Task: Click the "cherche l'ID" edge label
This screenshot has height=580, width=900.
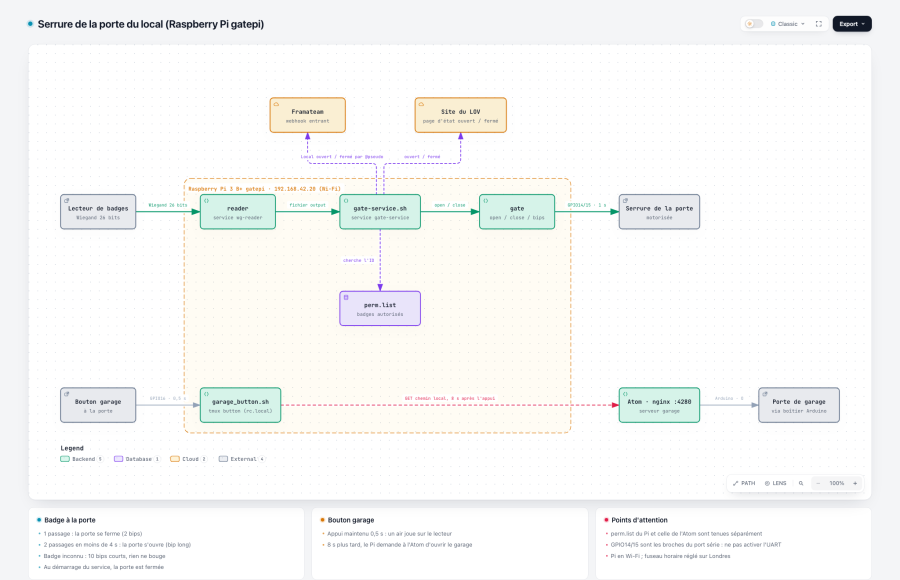Action: point(359,260)
